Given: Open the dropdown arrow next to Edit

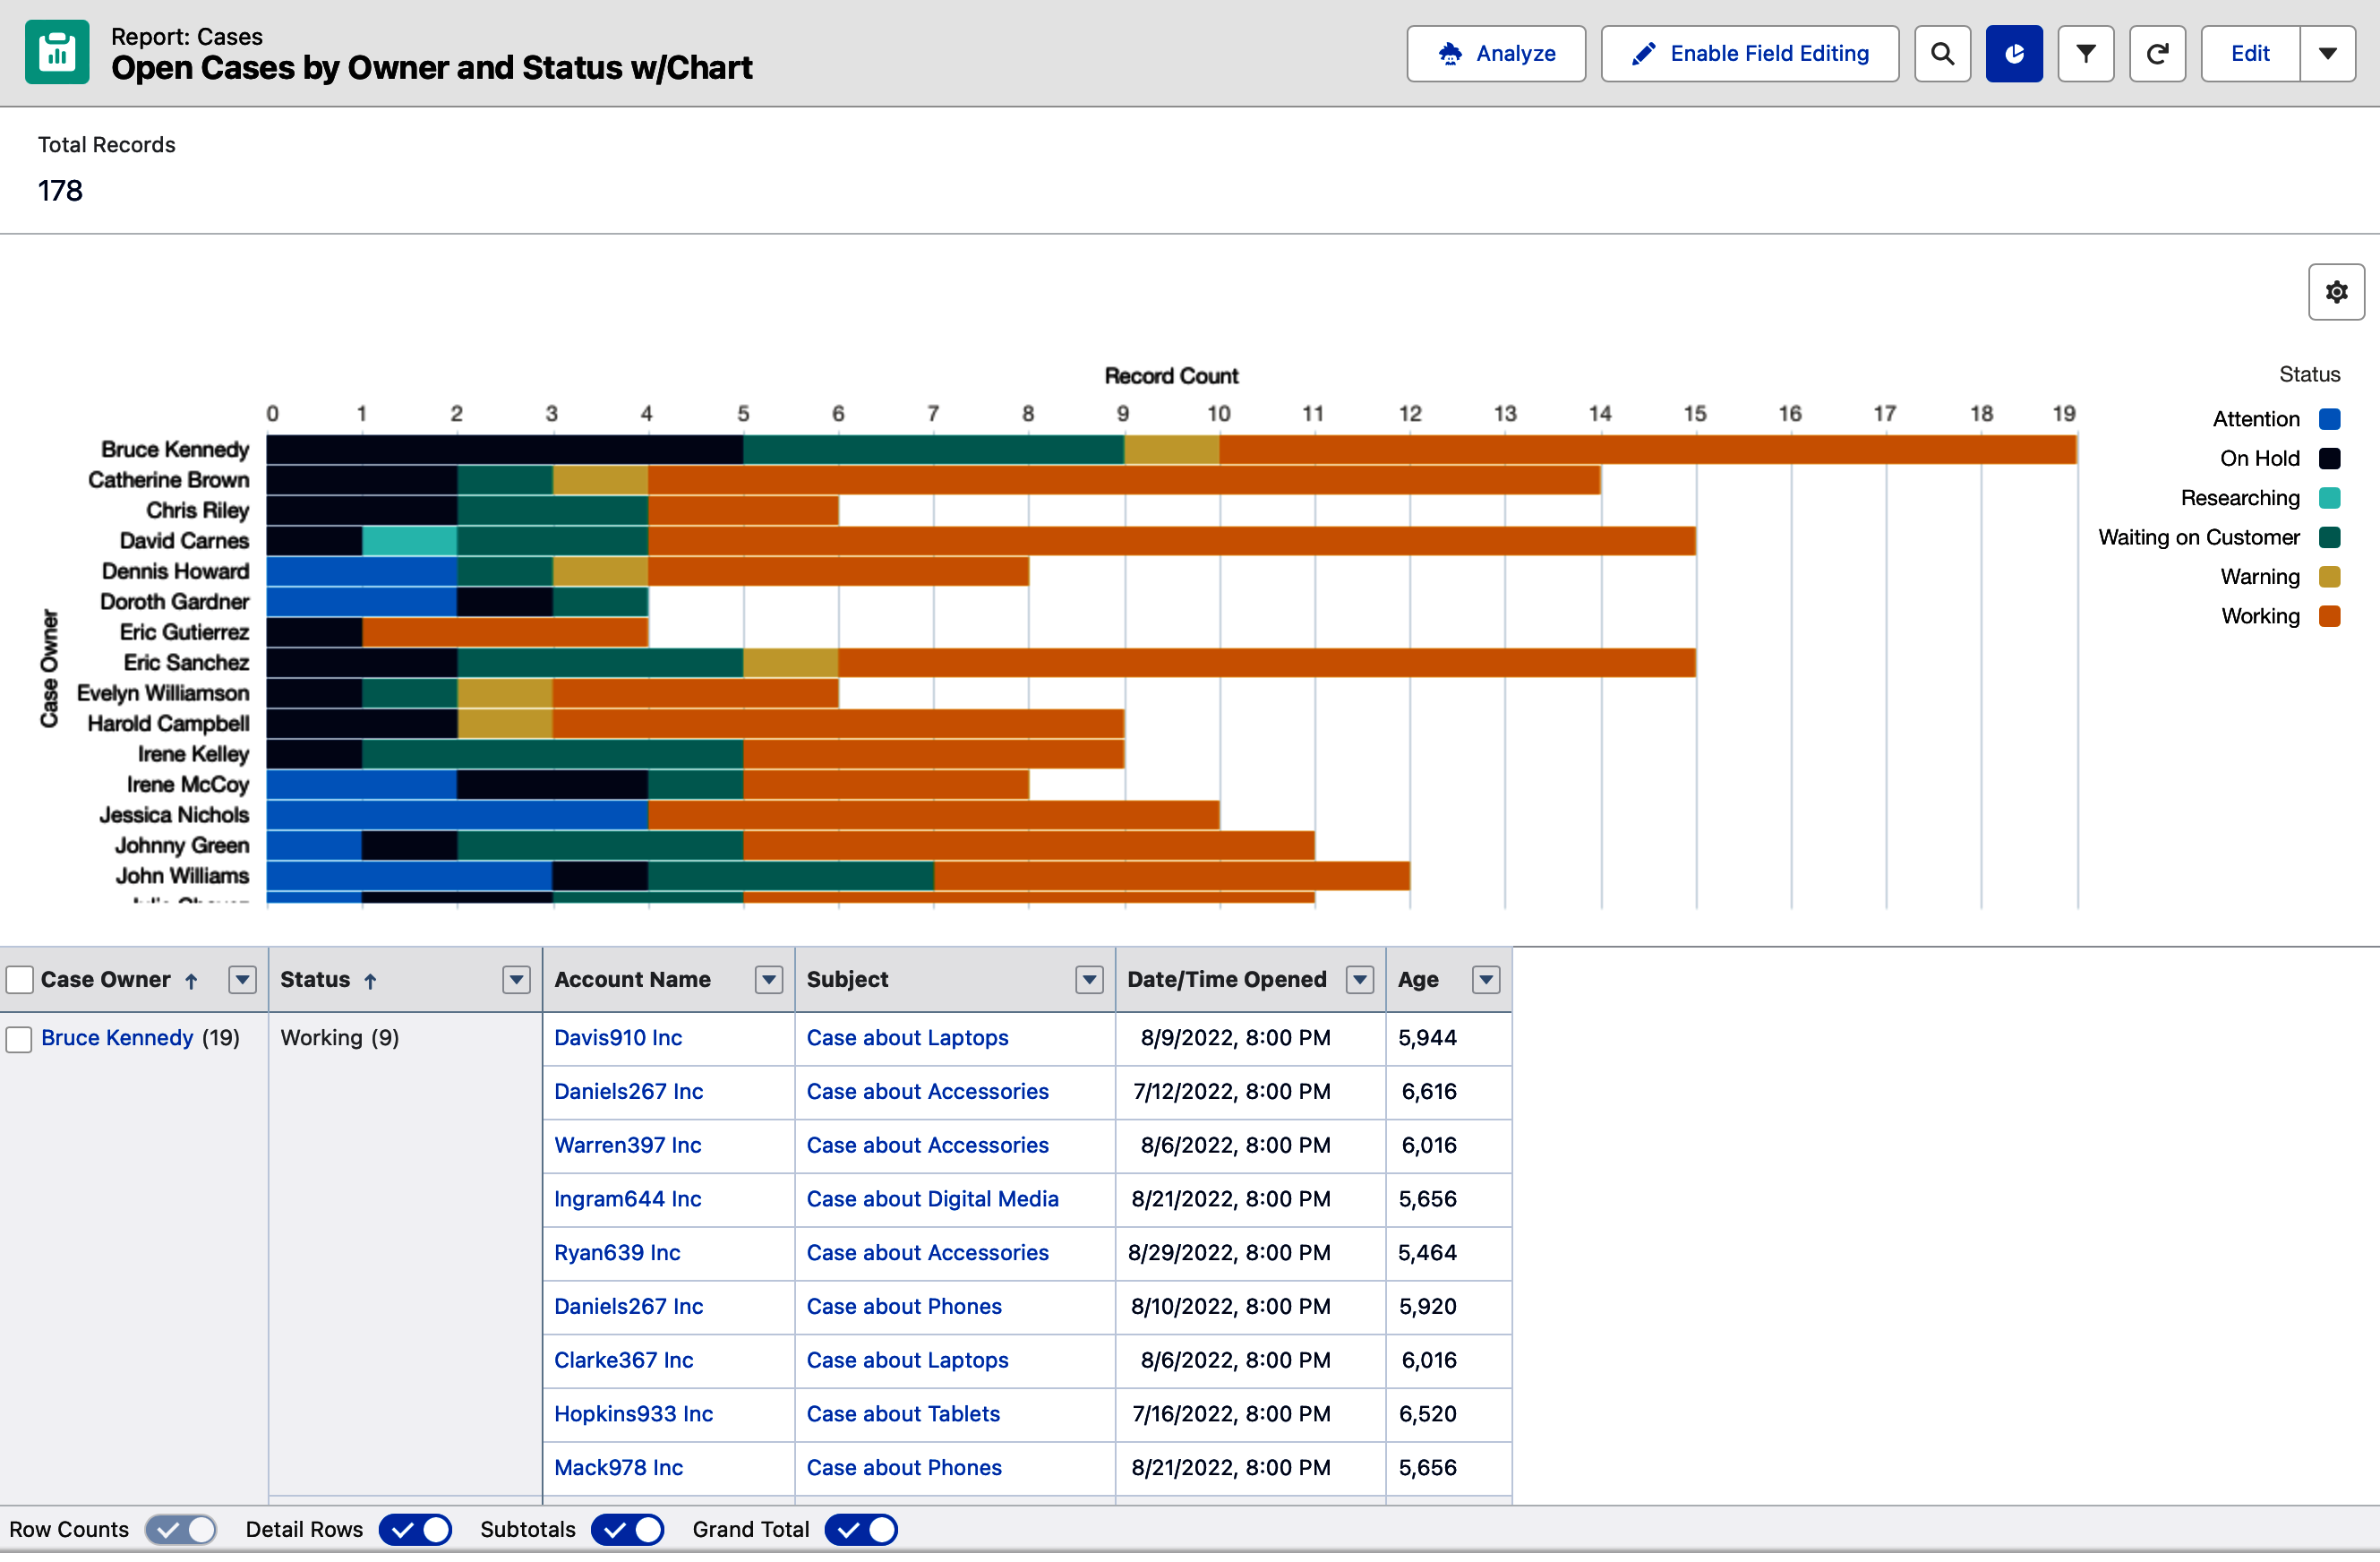Looking at the screenshot, I should pyautogui.click(x=2328, y=54).
